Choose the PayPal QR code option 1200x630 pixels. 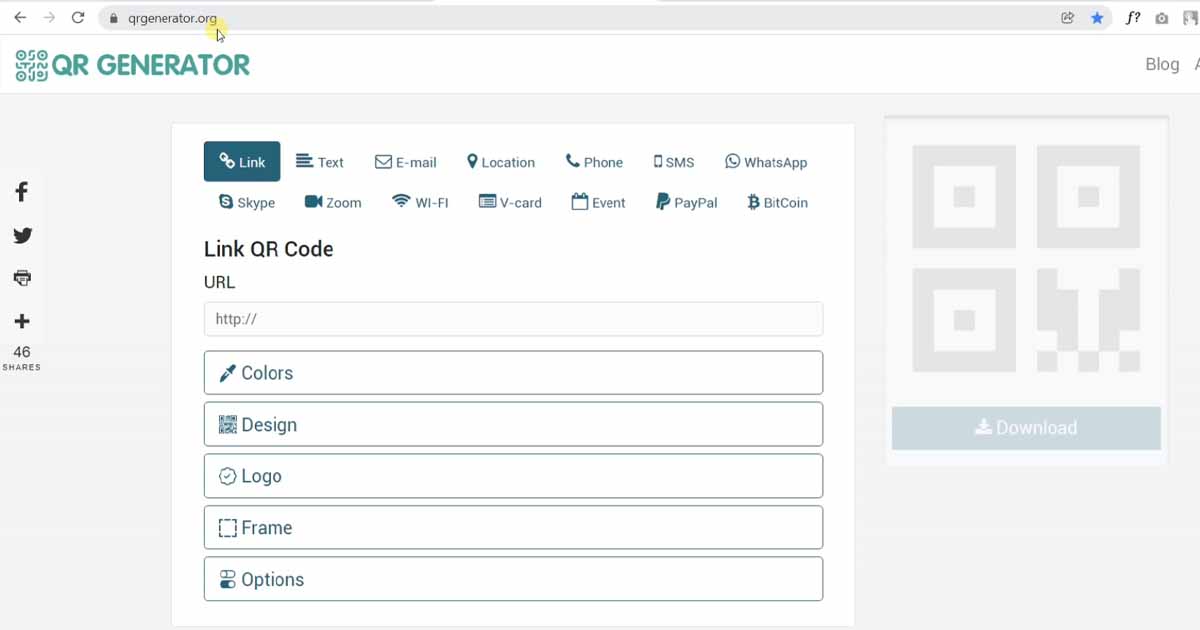[686, 202]
